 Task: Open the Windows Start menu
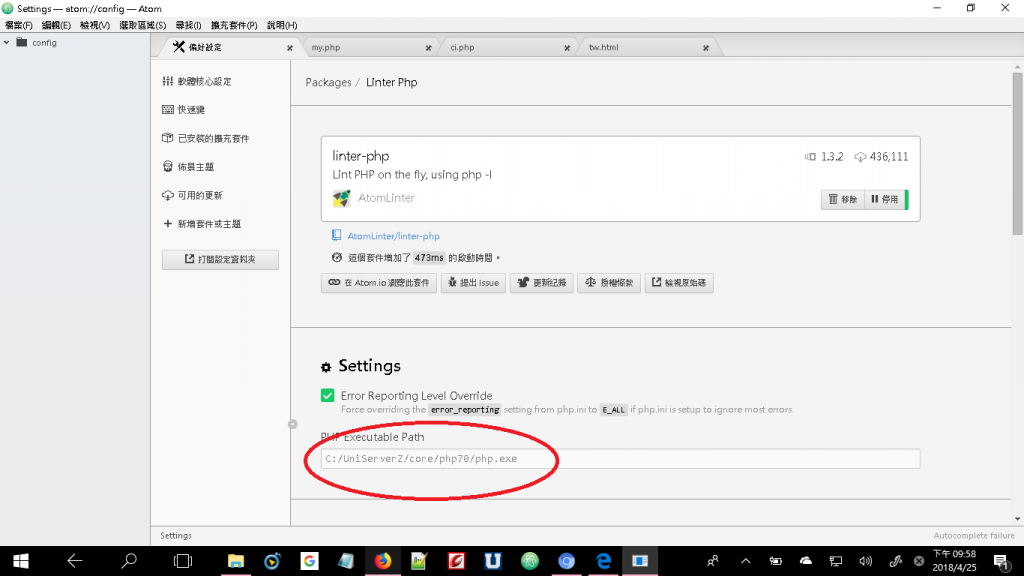click(x=20, y=561)
